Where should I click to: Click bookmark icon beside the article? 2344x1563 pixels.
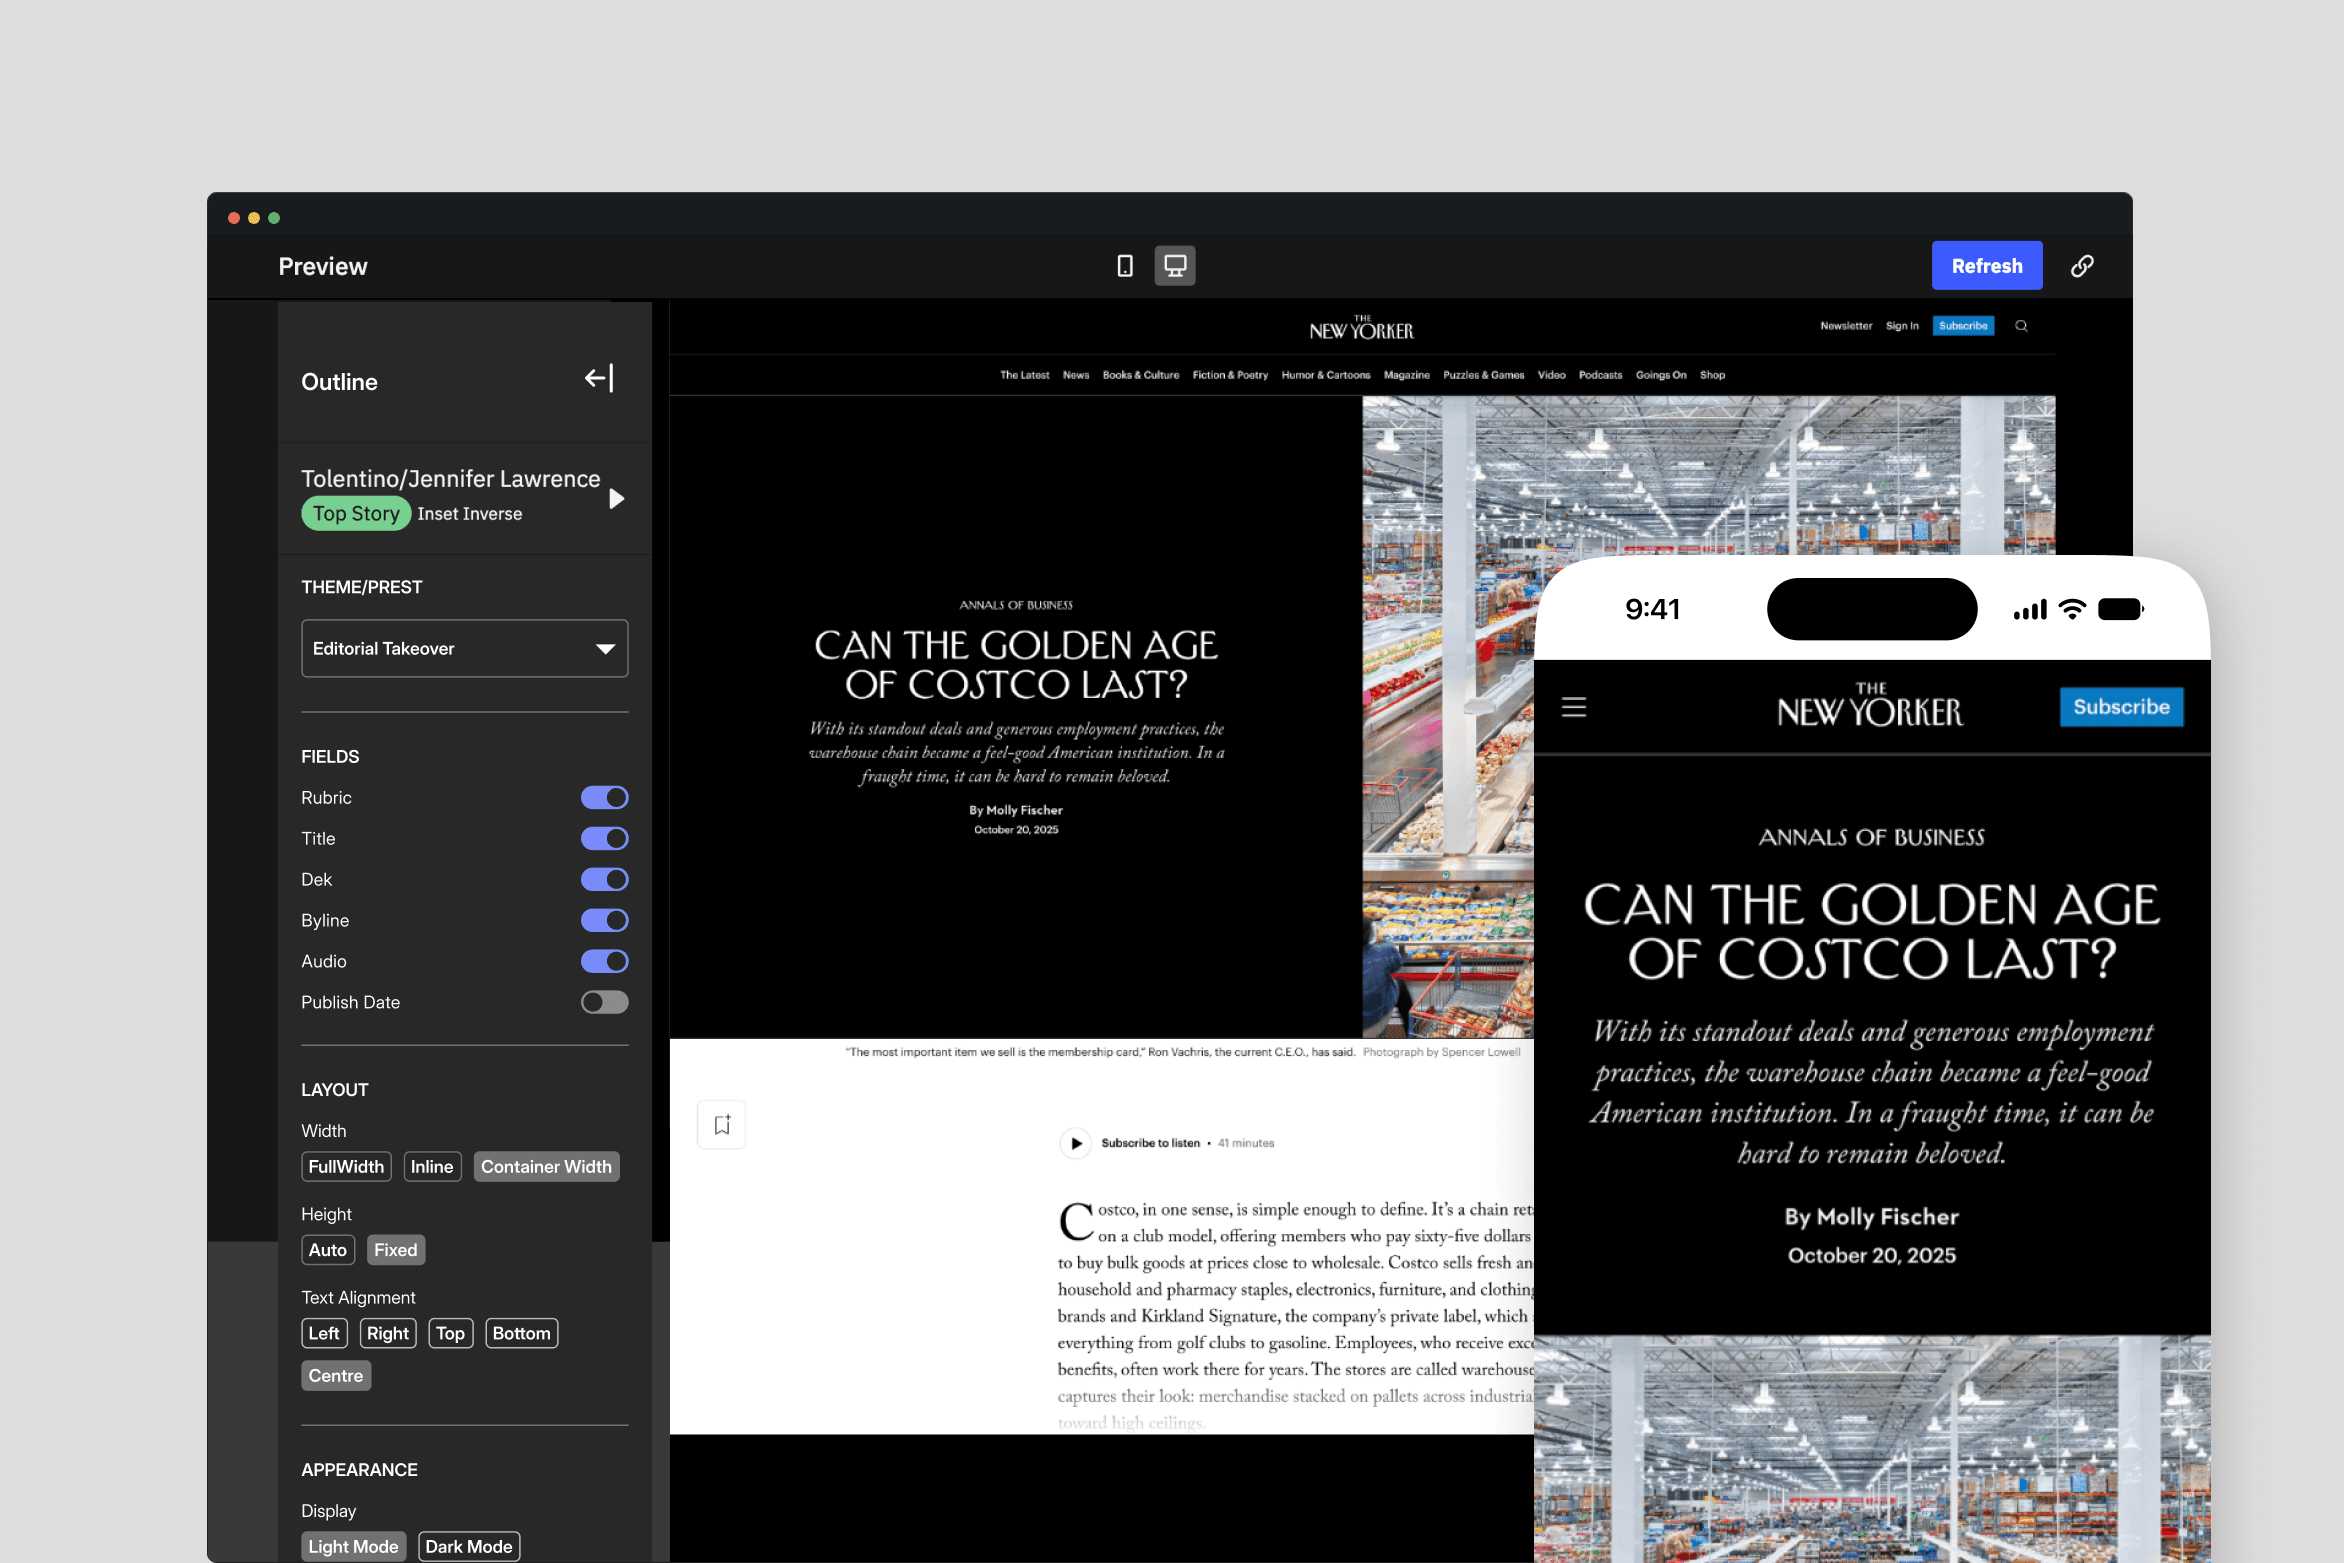pyautogui.click(x=722, y=1125)
